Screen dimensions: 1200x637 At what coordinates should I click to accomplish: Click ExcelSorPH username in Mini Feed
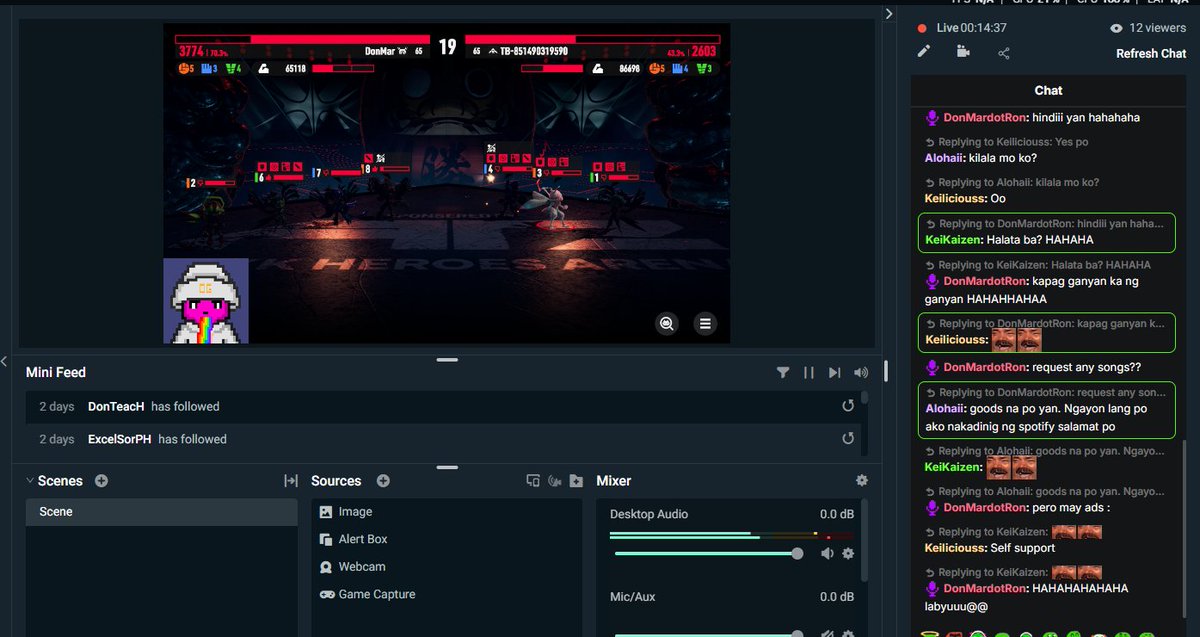pyautogui.click(x=120, y=439)
